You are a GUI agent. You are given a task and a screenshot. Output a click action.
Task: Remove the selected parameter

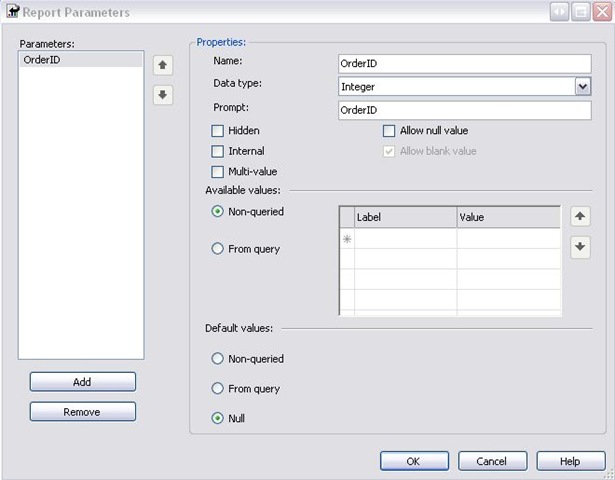[83, 412]
